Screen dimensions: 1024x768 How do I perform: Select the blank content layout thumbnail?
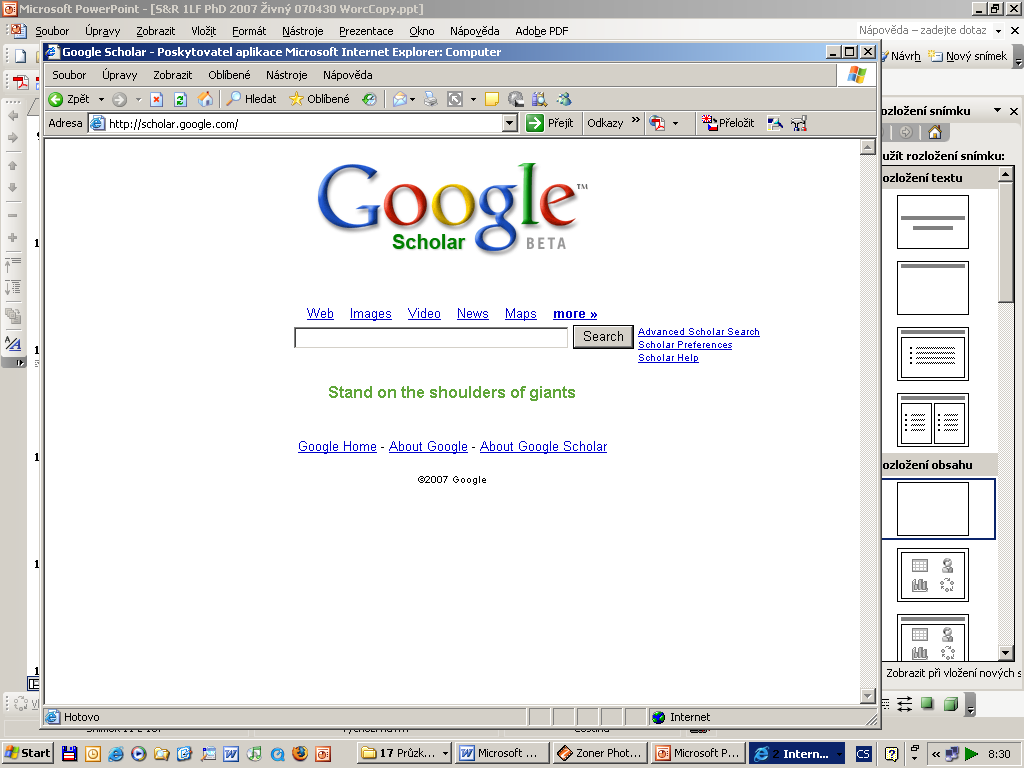933,509
